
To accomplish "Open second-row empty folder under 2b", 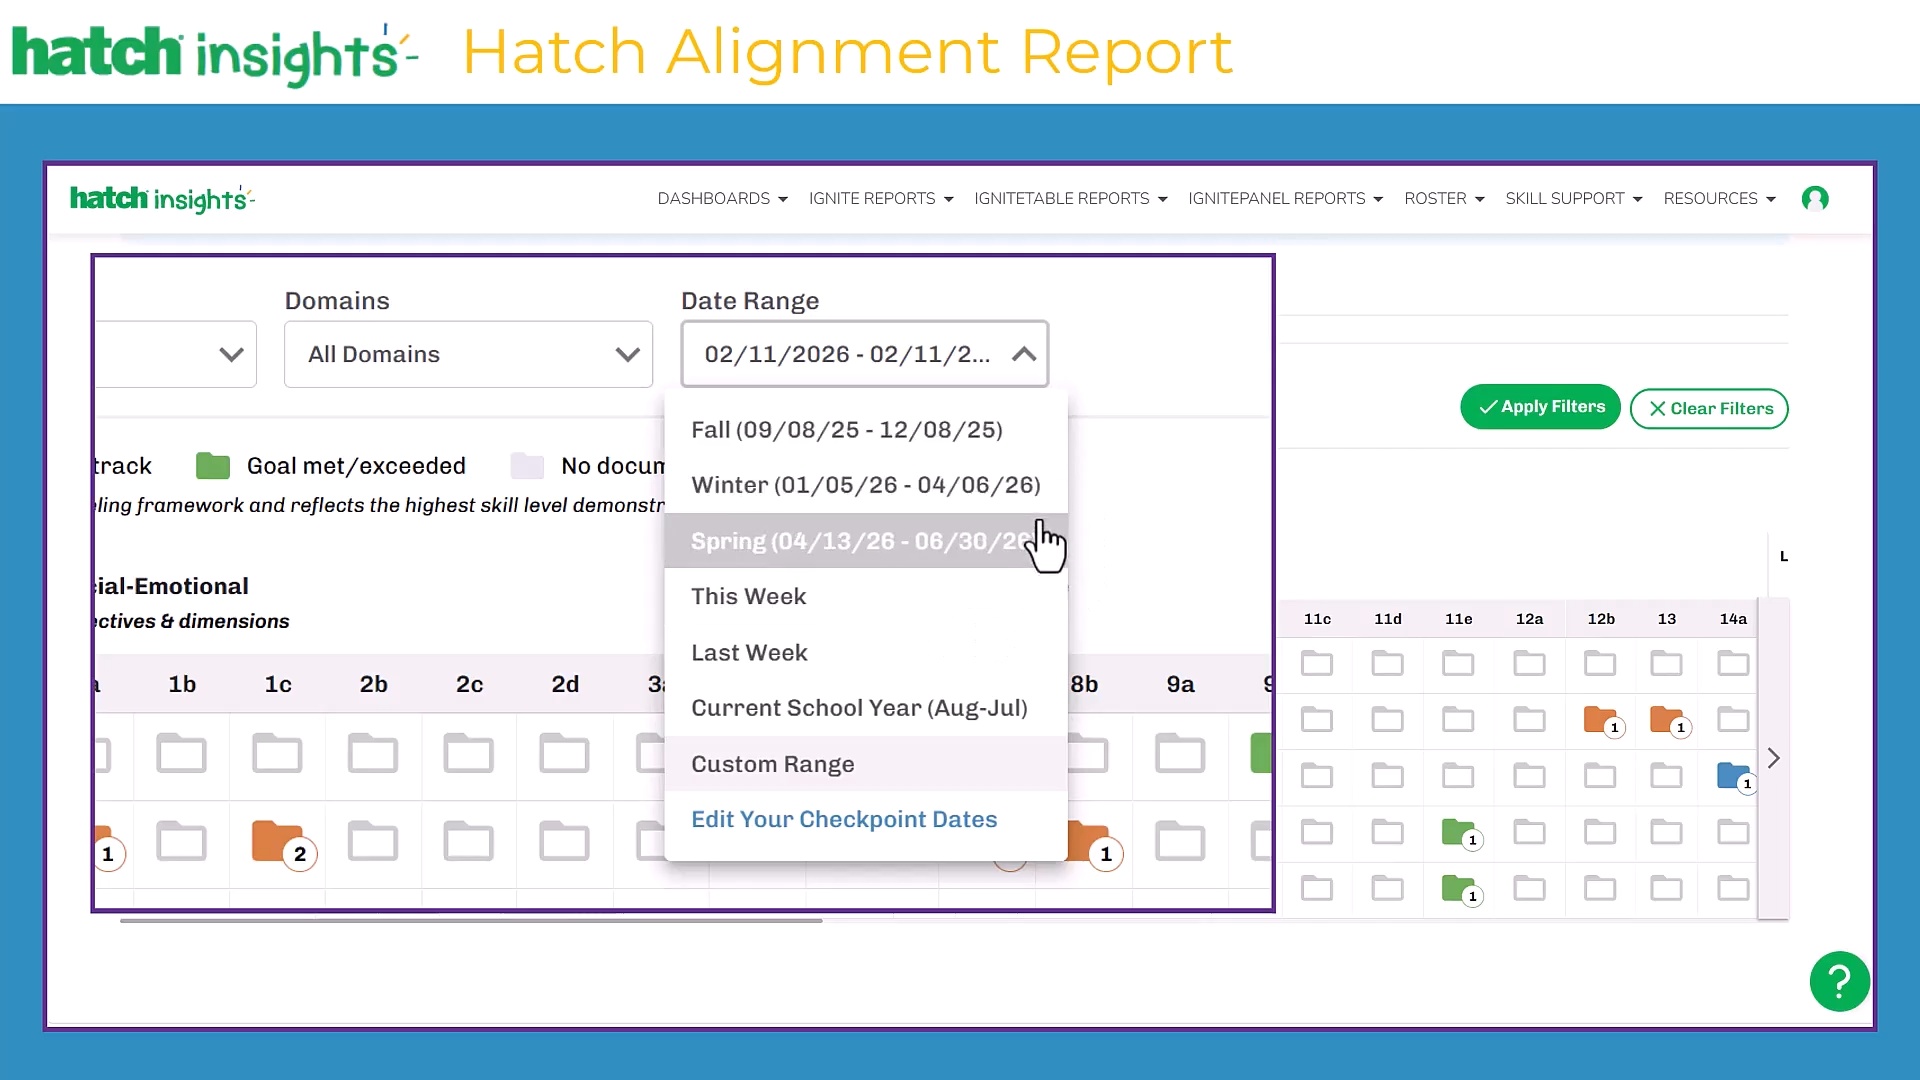I will [x=373, y=841].
